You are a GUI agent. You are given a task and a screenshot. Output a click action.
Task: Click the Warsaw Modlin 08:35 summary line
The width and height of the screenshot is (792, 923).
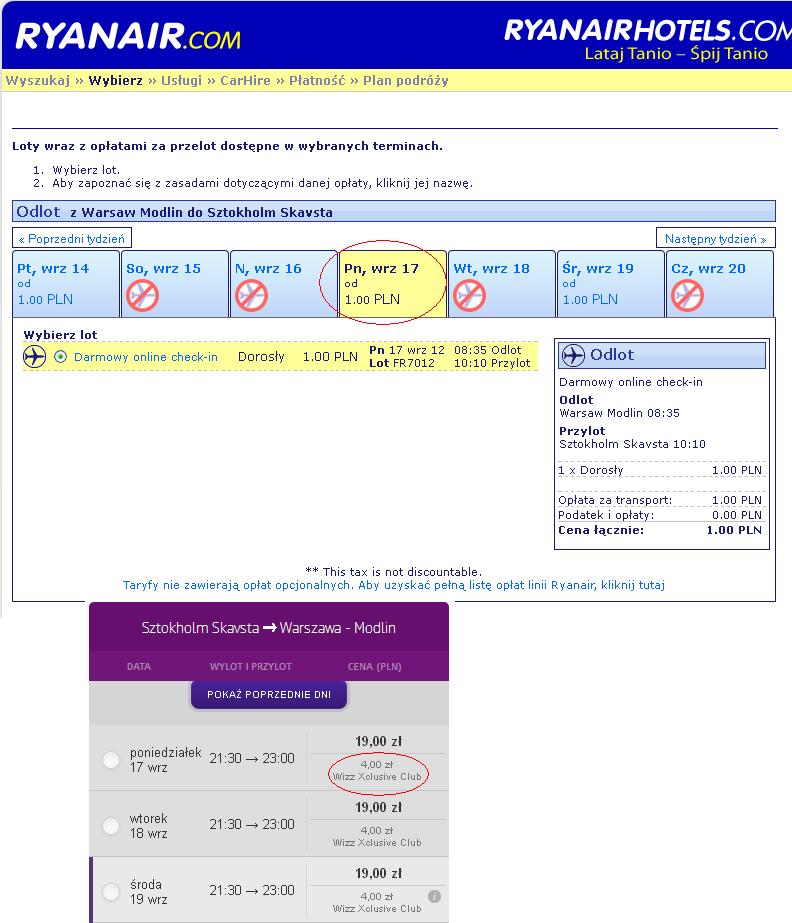pyautogui.click(x=619, y=413)
